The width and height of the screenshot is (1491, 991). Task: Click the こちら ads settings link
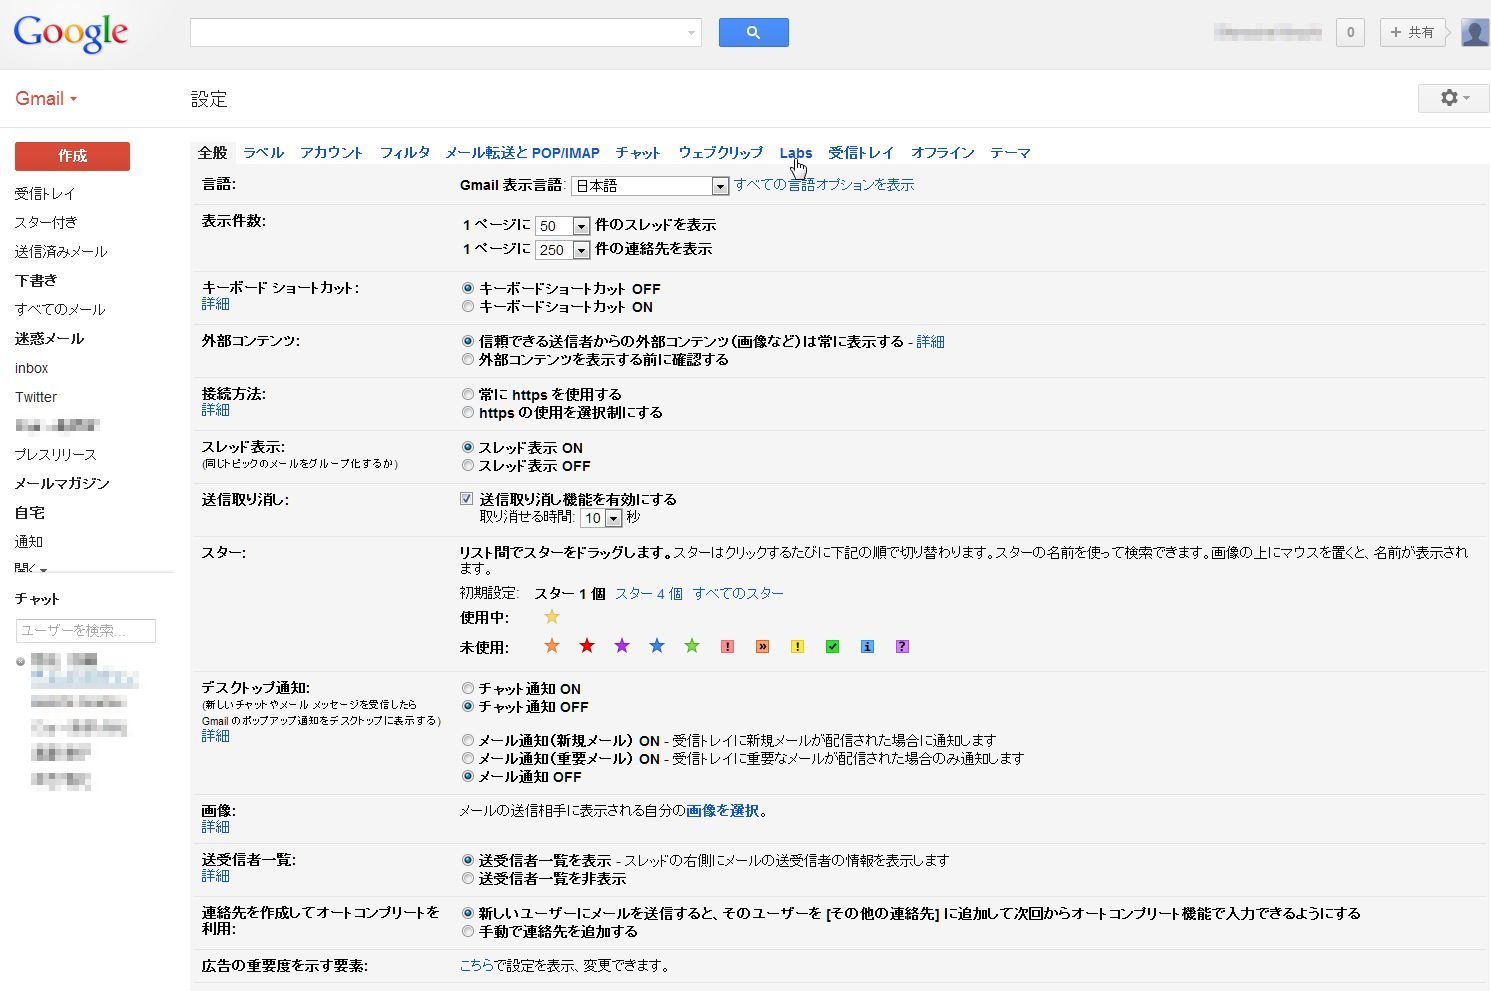(476, 965)
